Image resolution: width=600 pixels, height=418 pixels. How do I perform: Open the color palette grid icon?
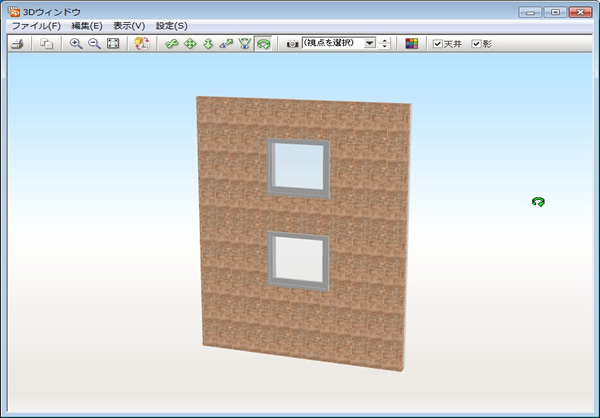pos(412,44)
